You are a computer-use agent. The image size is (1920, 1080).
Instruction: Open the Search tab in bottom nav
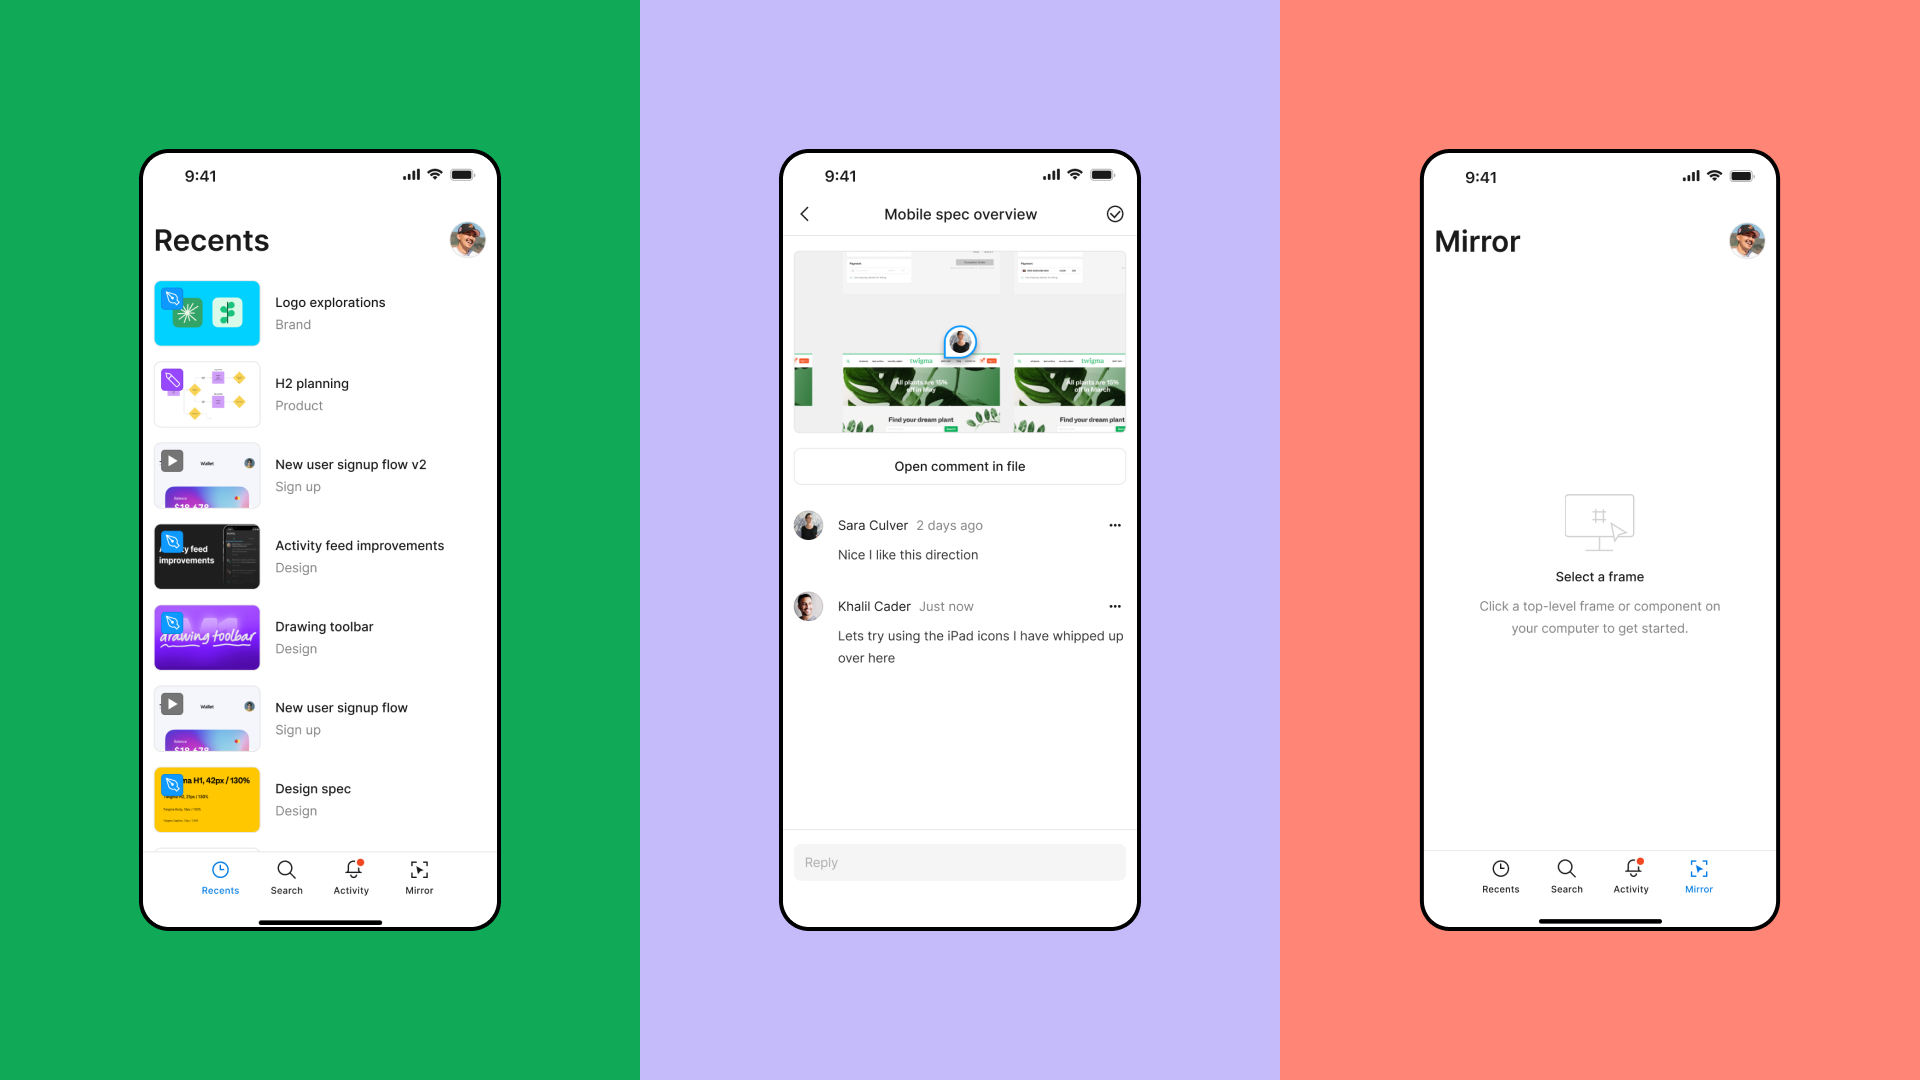pyautogui.click(x=286, y=876)
